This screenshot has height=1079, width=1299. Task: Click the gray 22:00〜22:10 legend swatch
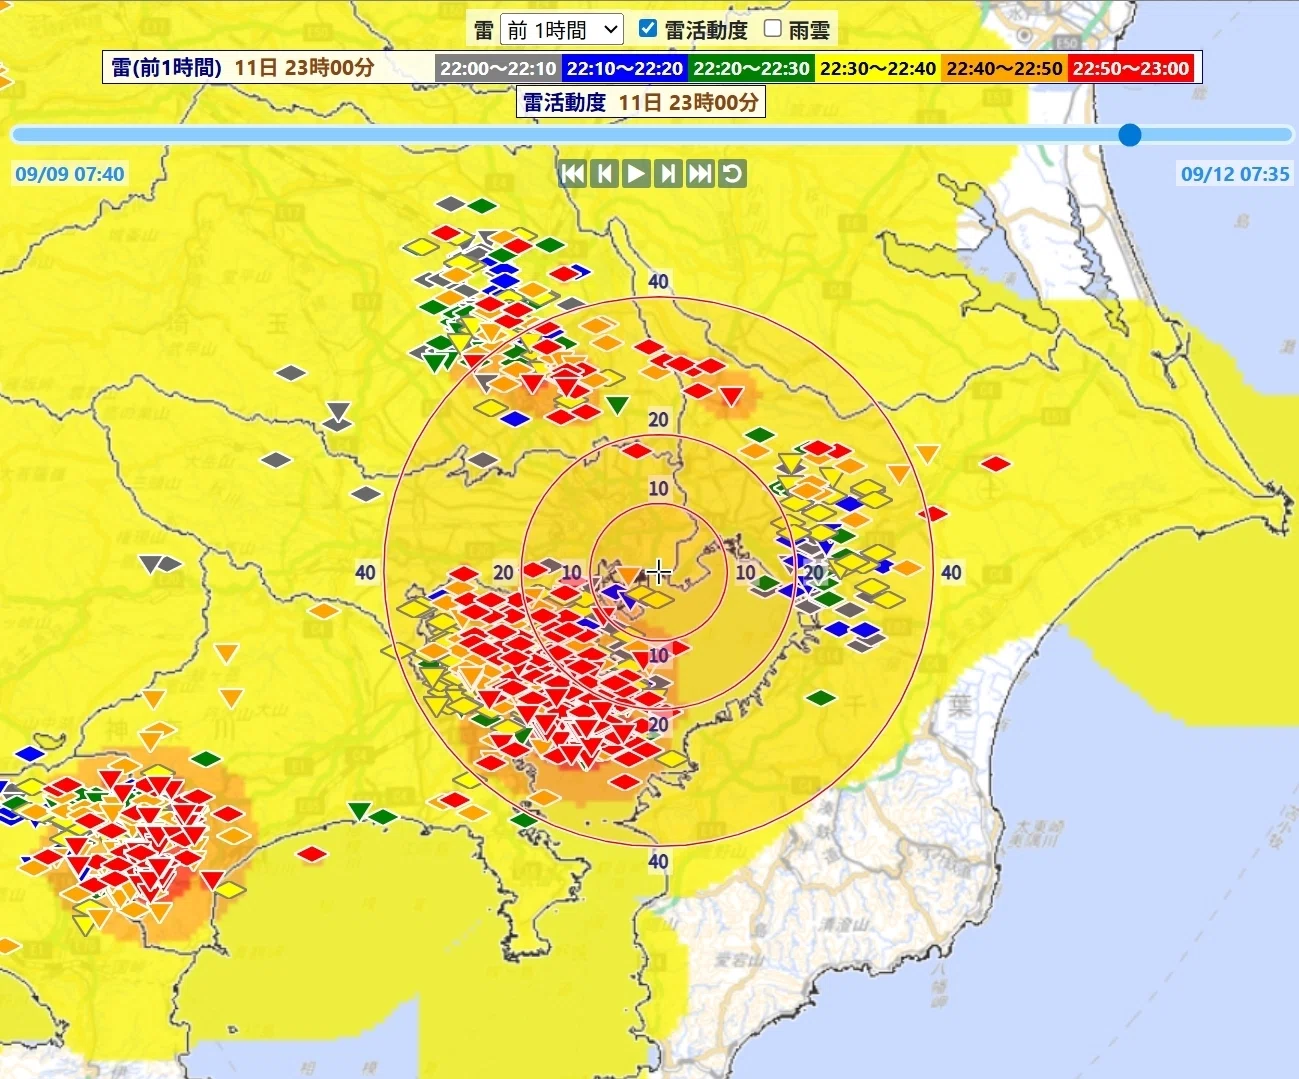coord(497,68)
